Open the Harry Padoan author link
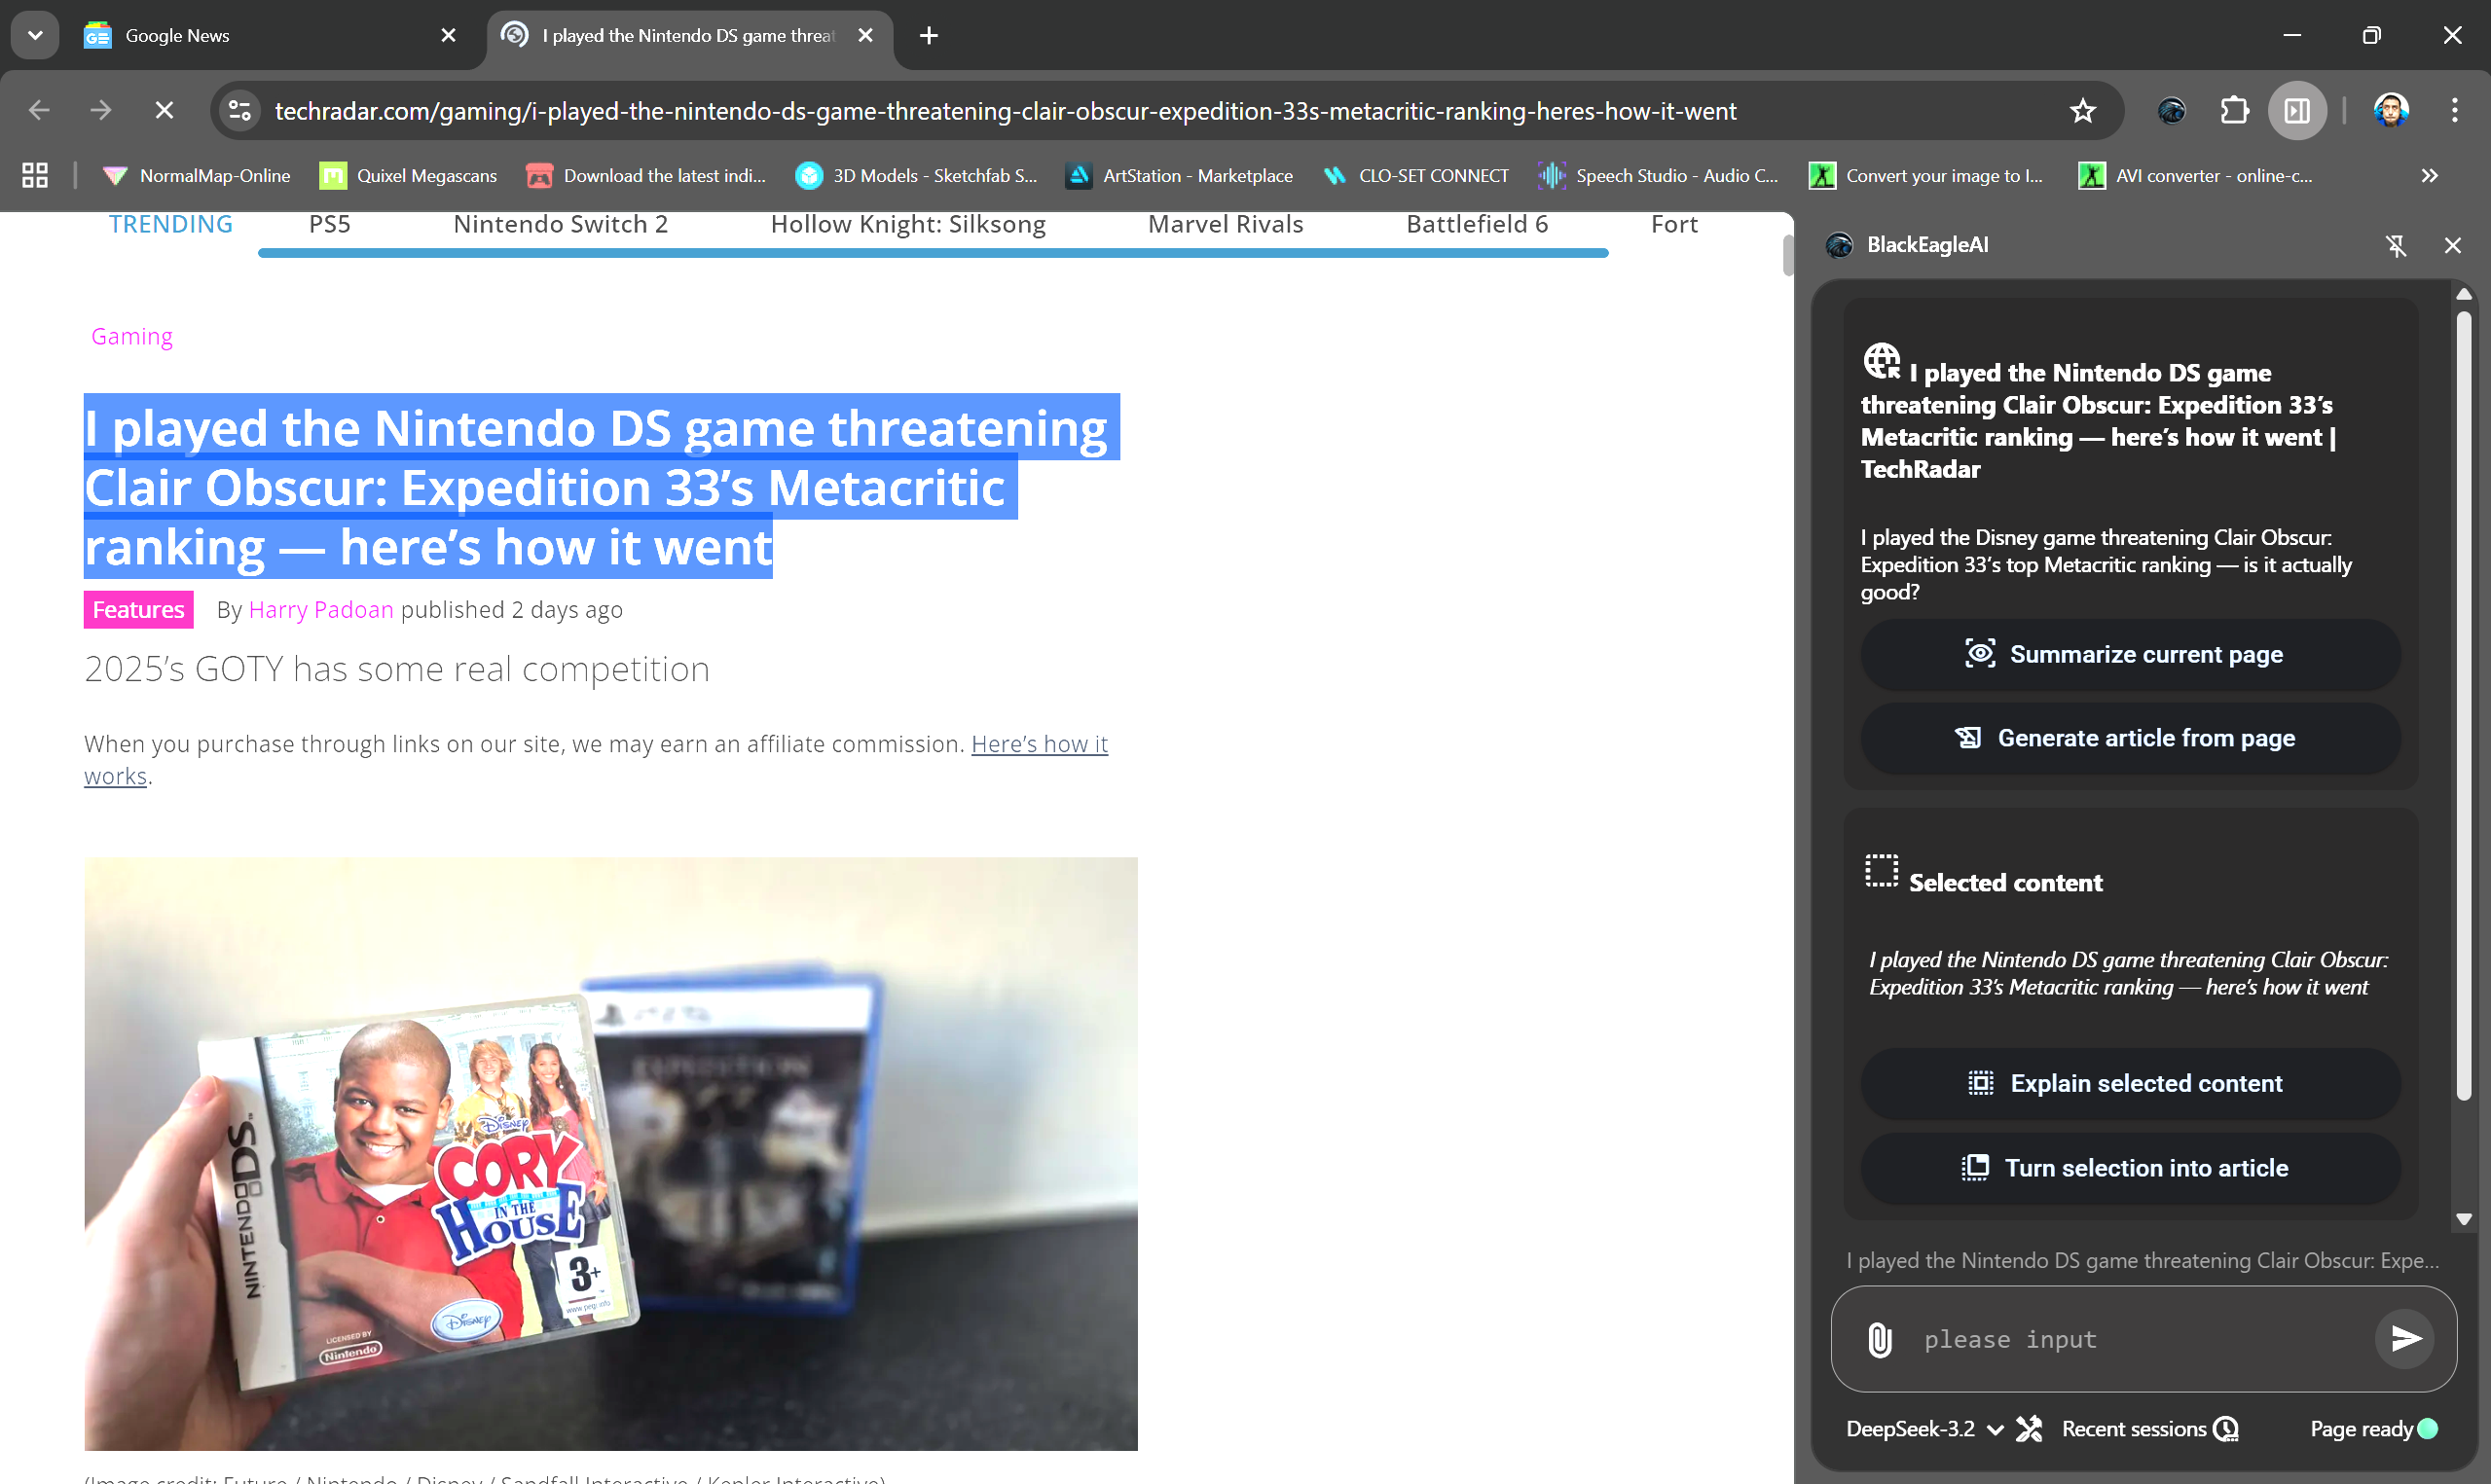The image size is (2491, 1484). [x=320, y=609]
